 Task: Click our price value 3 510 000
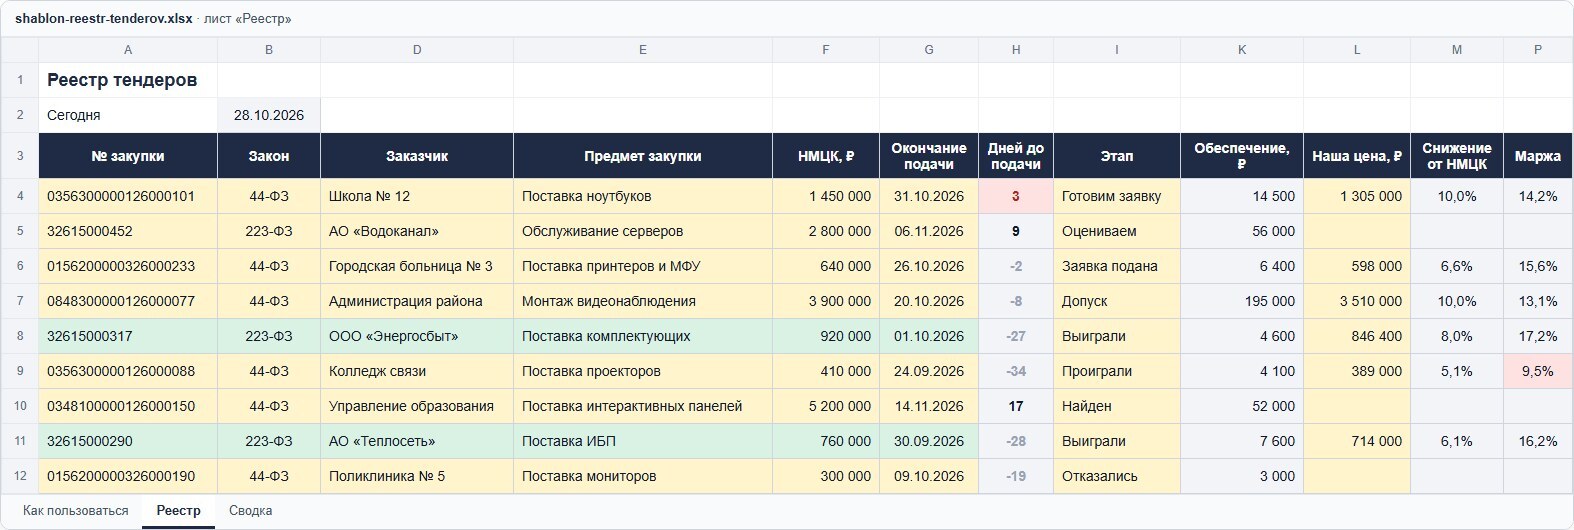pyautogui.click(x=1357, y=301)
